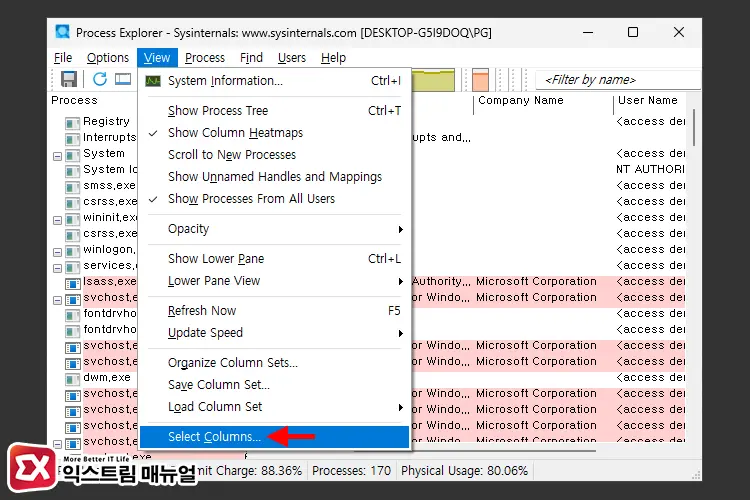
Task: Sort by Process column header
Action: pos(74,100)
